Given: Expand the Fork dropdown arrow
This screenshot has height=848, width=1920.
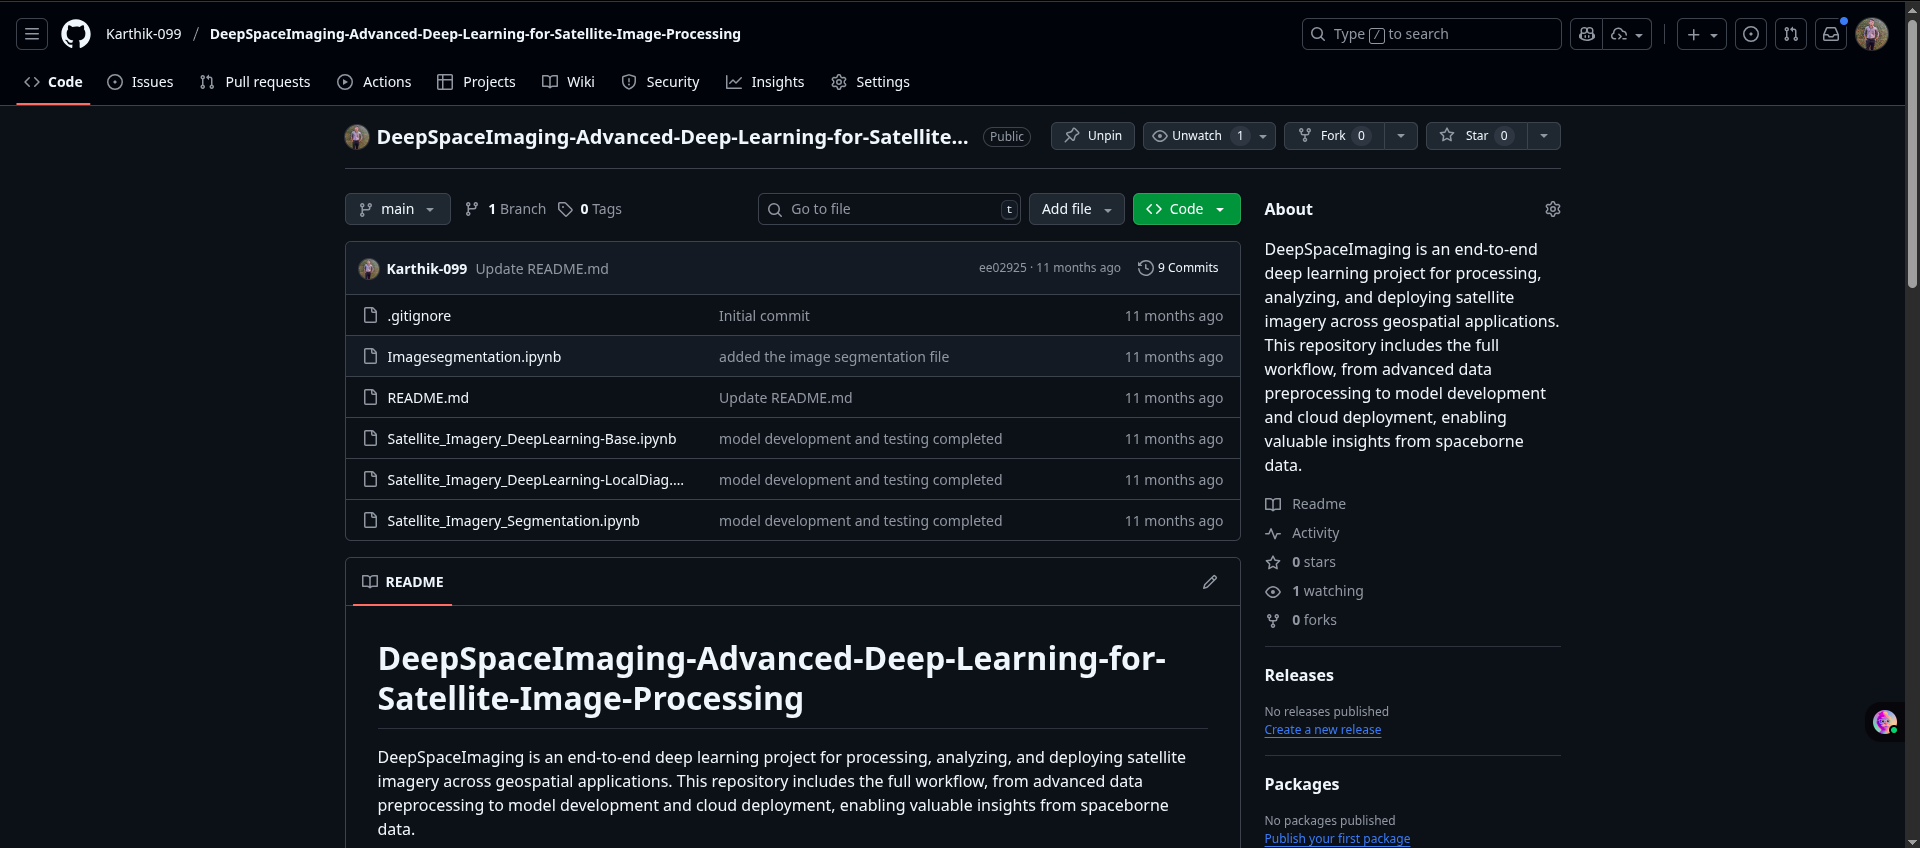Looking at the screenshot, I should pyautogui.click(x=1401, y=136).
